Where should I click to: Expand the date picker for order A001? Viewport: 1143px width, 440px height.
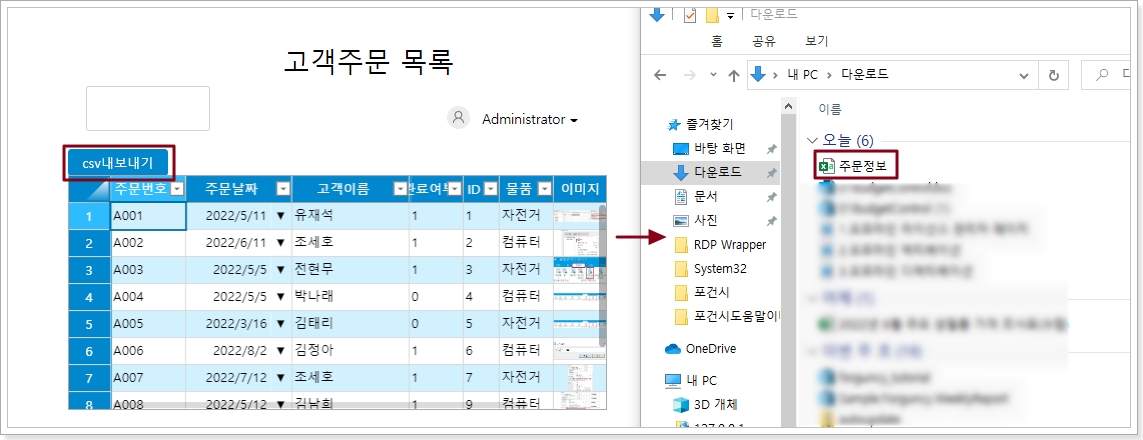click(x=280, y=216)
